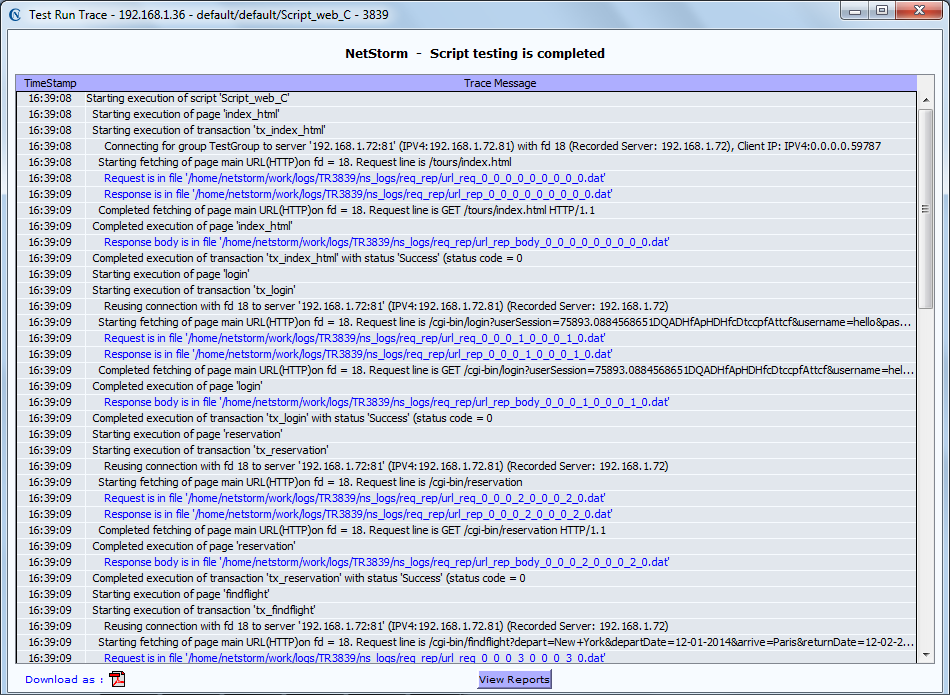Click the TimeStamp column header
This screenshot has height=695, width=950.
(x=50, y=83)
